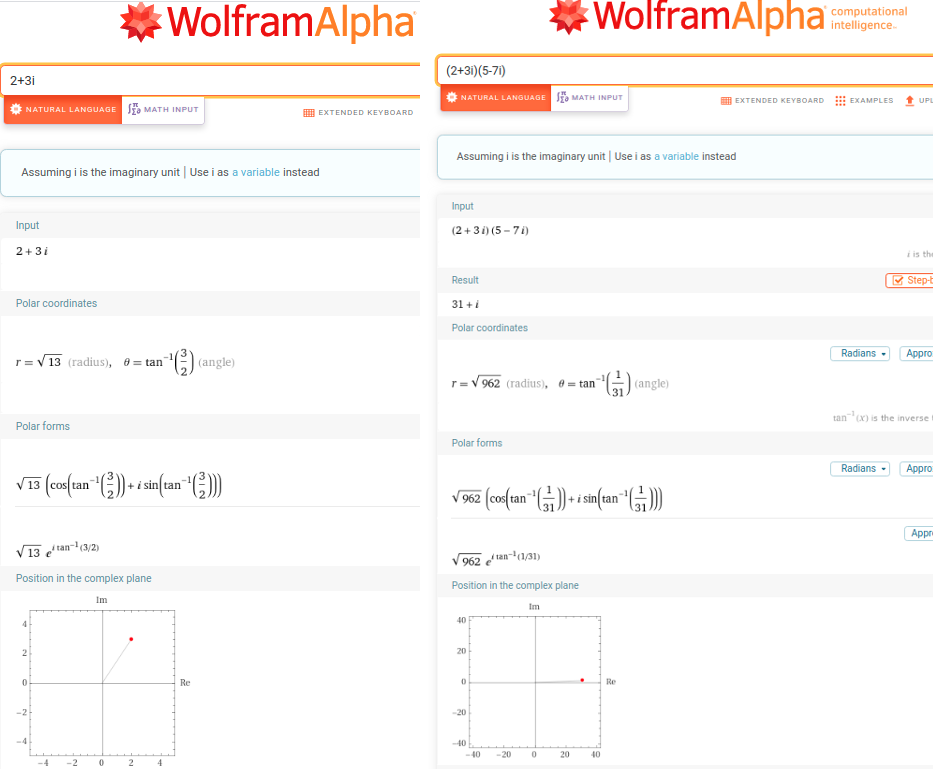Select left panel Natural Language tab

coord(63,110)
